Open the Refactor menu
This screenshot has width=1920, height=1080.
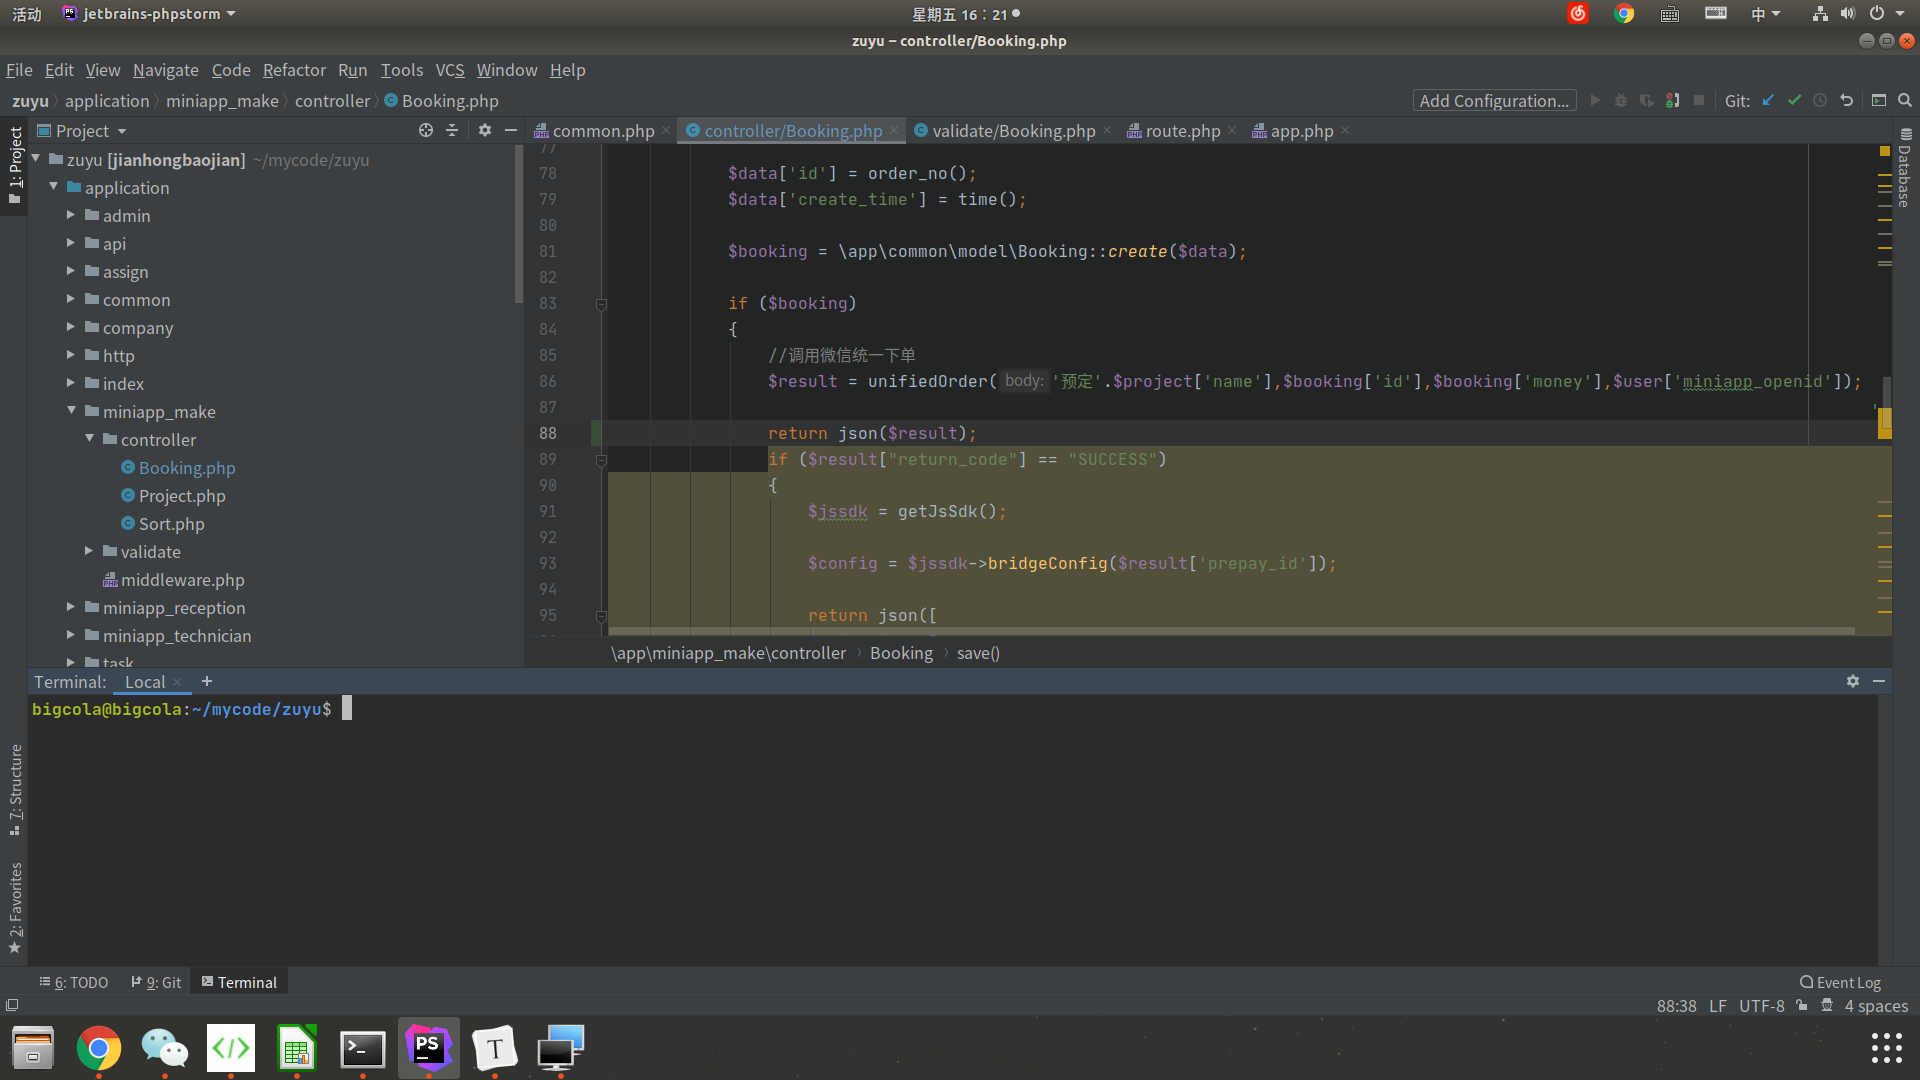pyautogui.click(x=294, y=70)
